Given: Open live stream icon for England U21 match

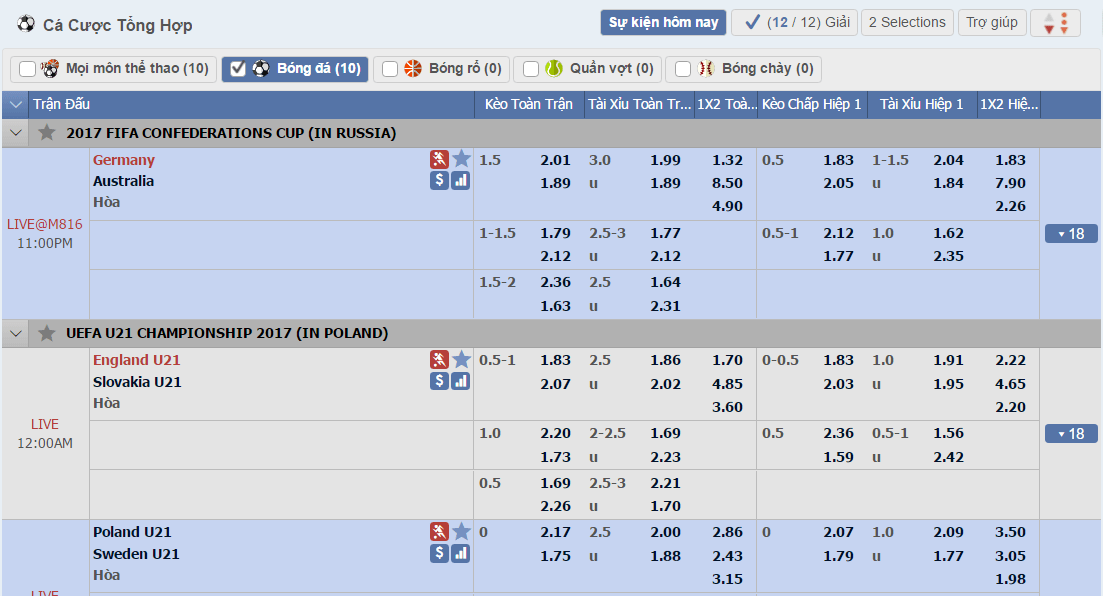Looking at the screenshot, I should coord(440,360).
